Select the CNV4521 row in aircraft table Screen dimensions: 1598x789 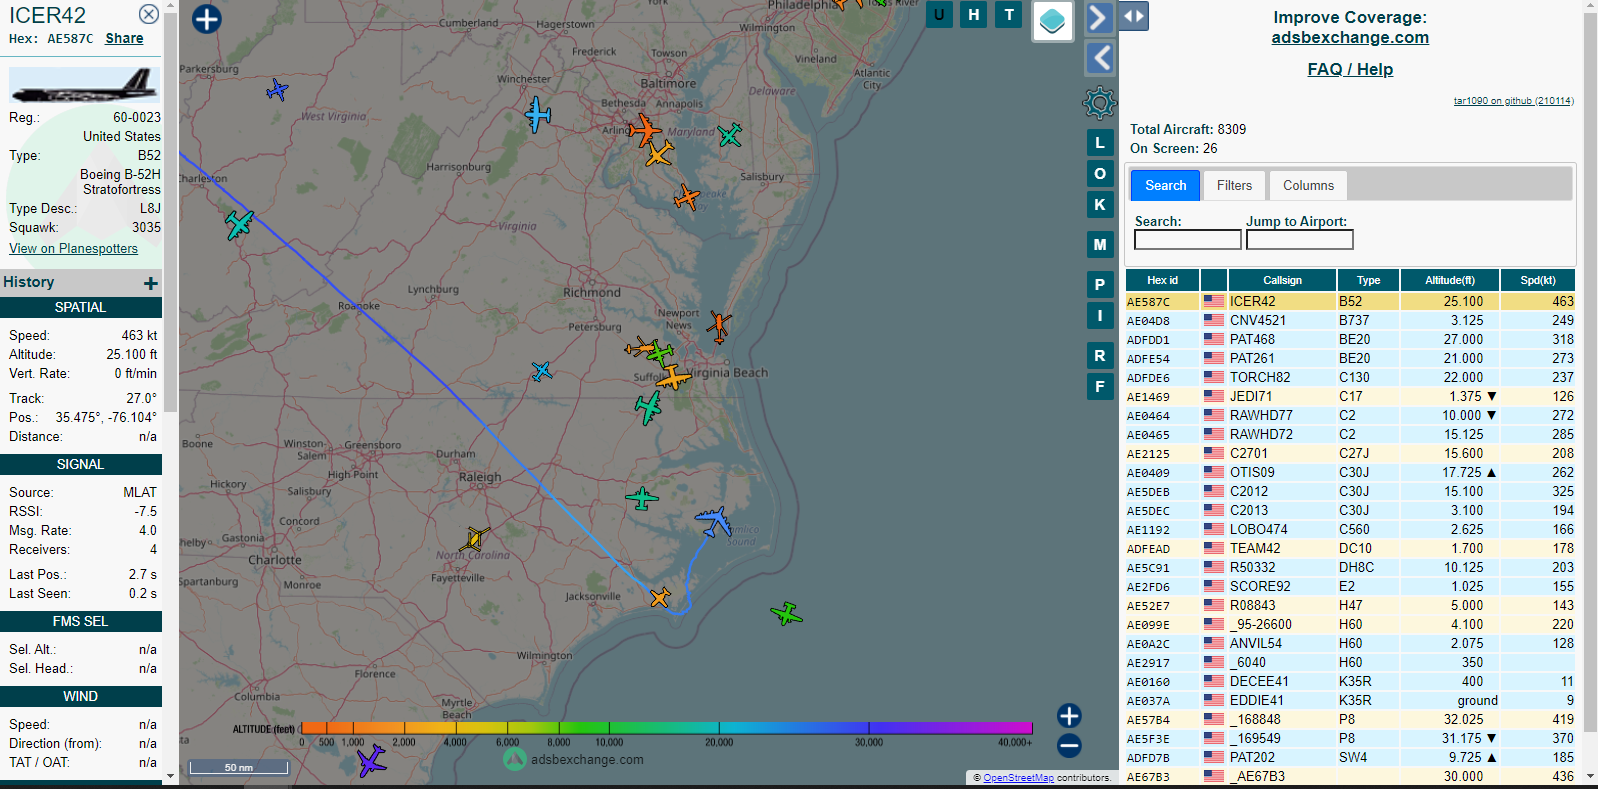coord(1350,320)
